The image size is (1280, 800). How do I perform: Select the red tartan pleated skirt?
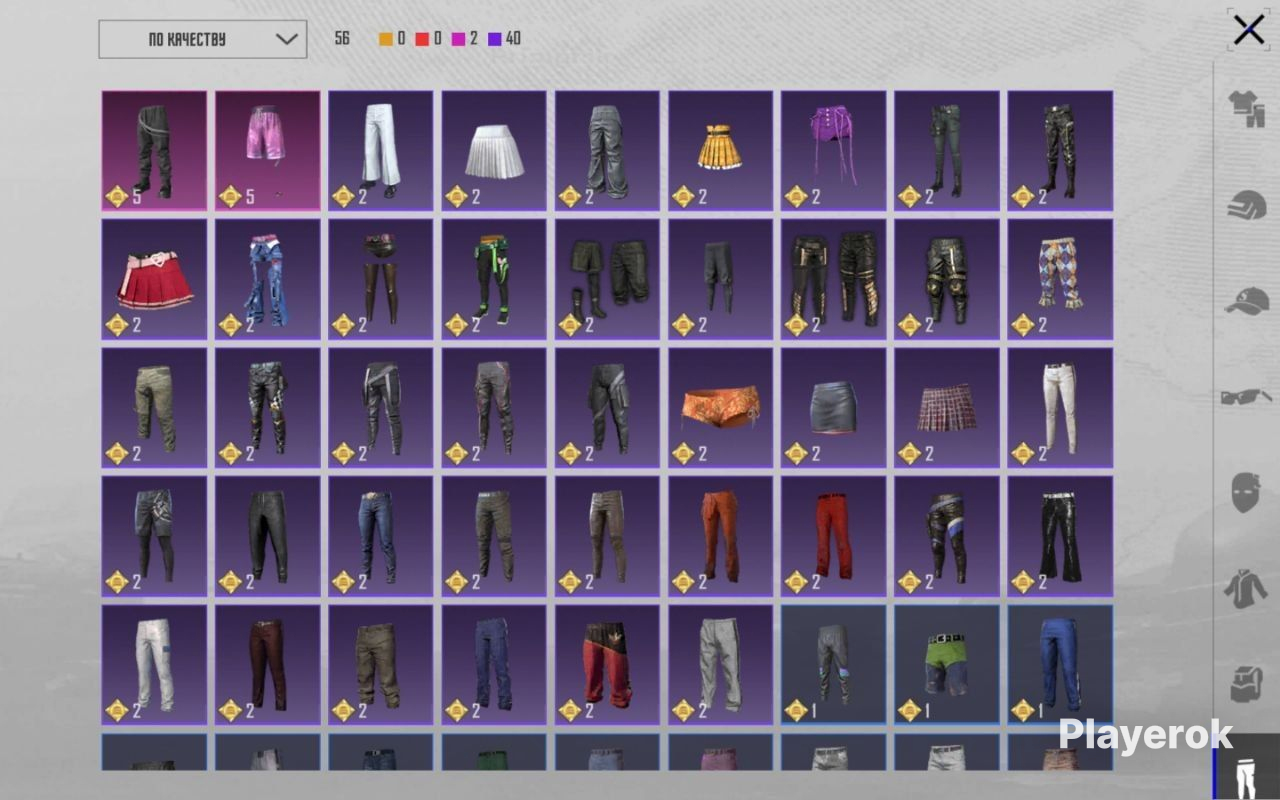(x=947, y=407)
